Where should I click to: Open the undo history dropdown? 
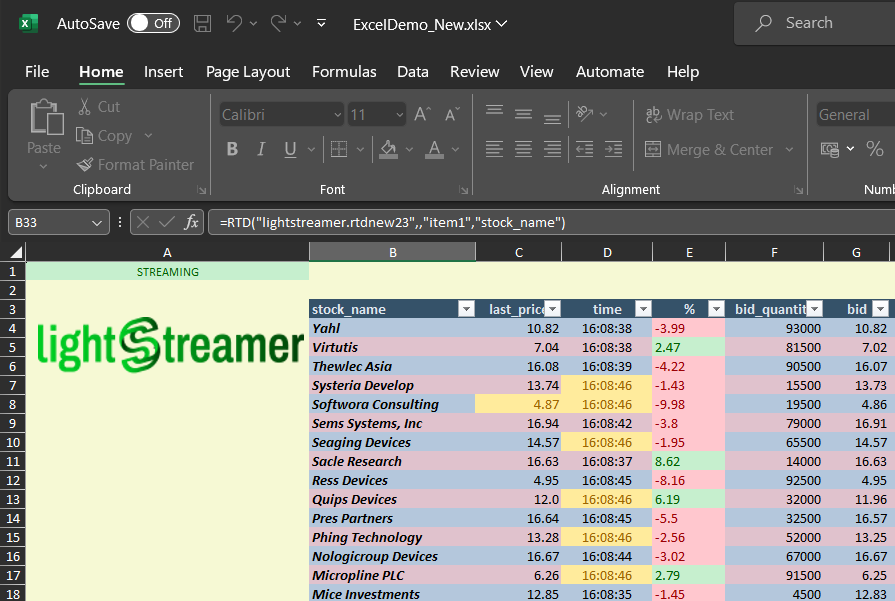pyautogui.click(x=253, y=23)
